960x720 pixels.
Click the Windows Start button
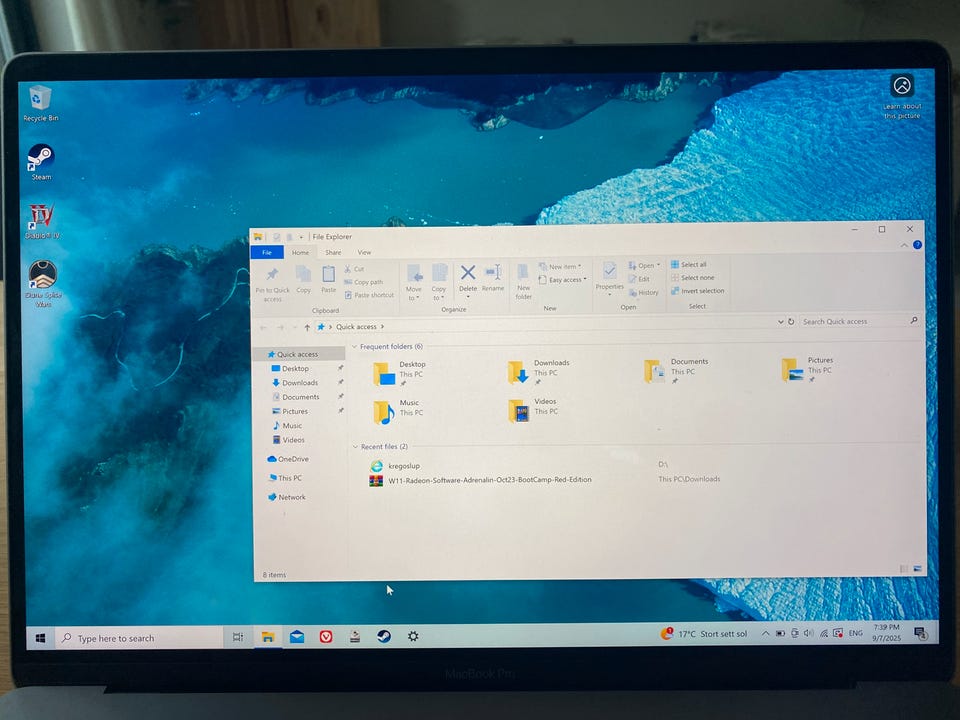point(40,638)
